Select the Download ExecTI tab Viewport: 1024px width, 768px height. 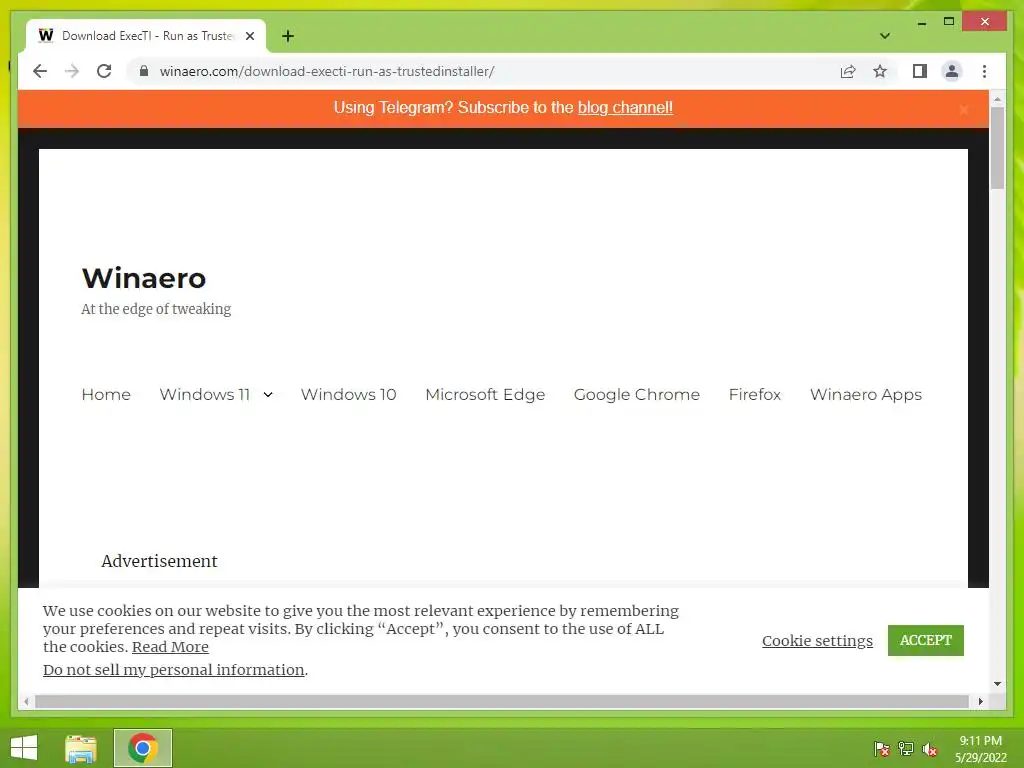(x=146, y=36)
